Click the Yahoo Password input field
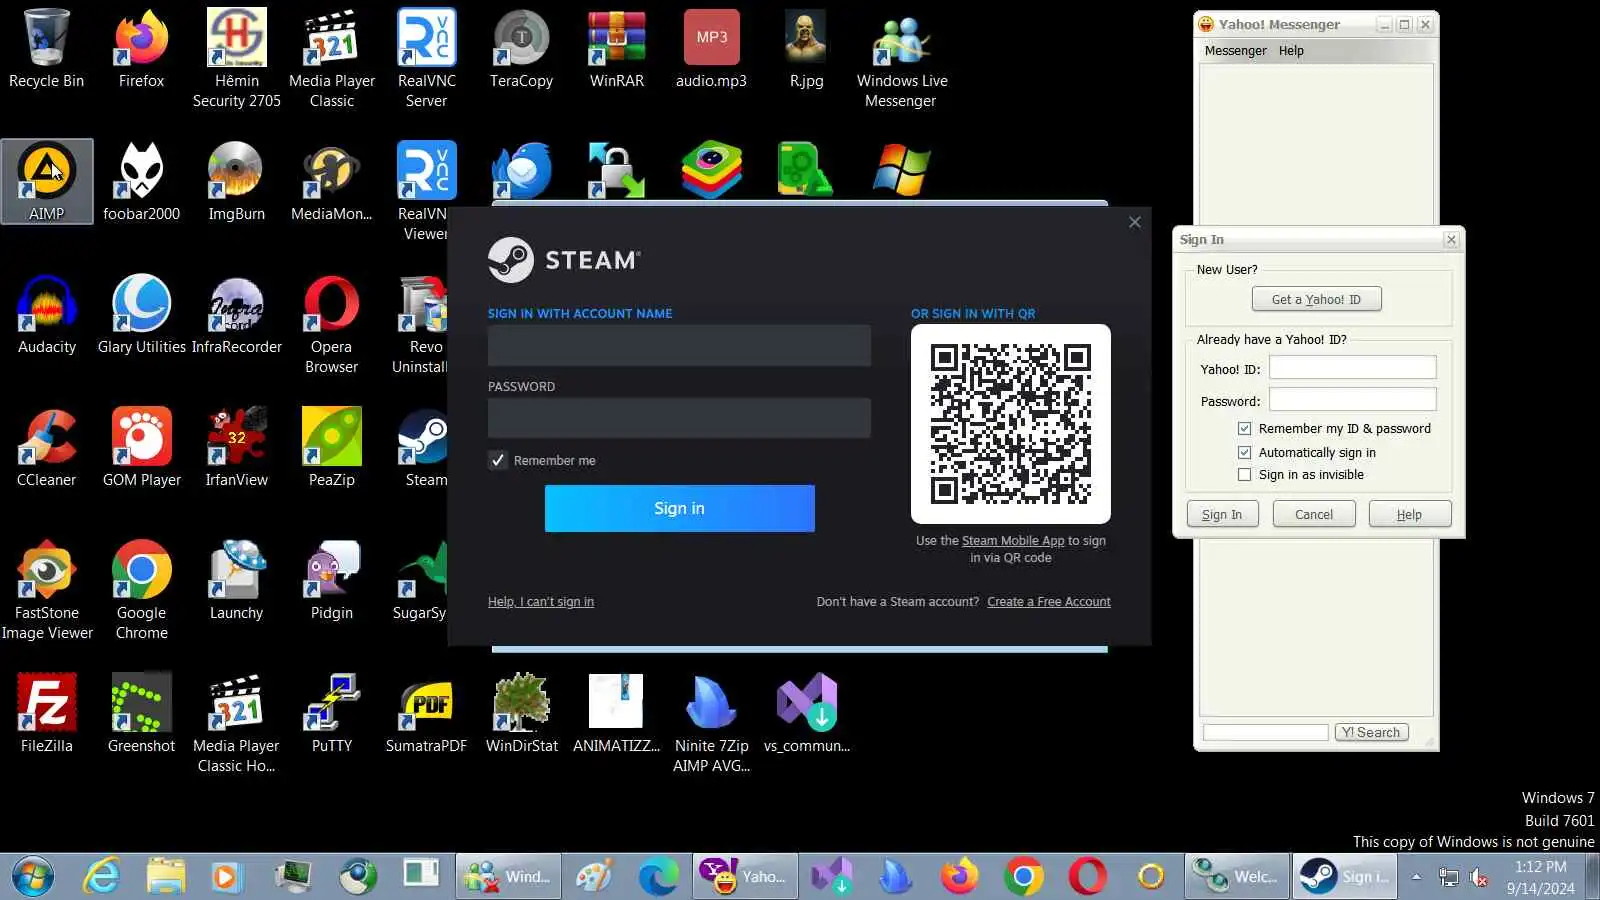 1353,400
